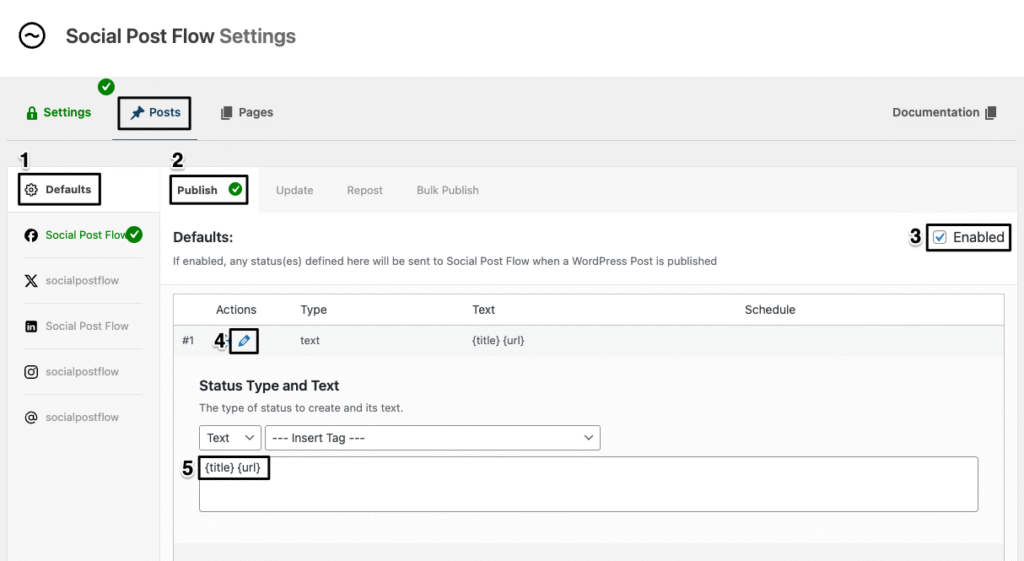Viewport: 1024px width, 561px height.
Task: Click the pin icon on Posts tab
Action: point(137,113)
